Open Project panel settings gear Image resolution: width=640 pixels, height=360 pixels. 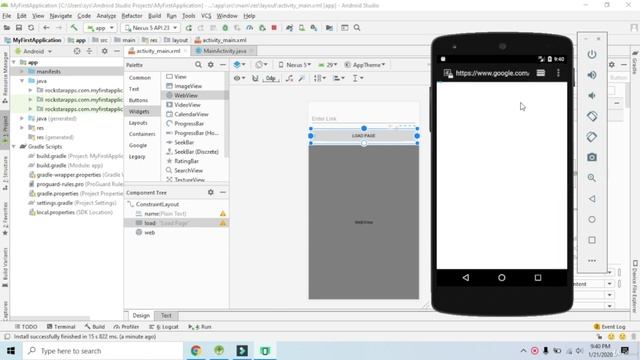(x=104, y=51)
